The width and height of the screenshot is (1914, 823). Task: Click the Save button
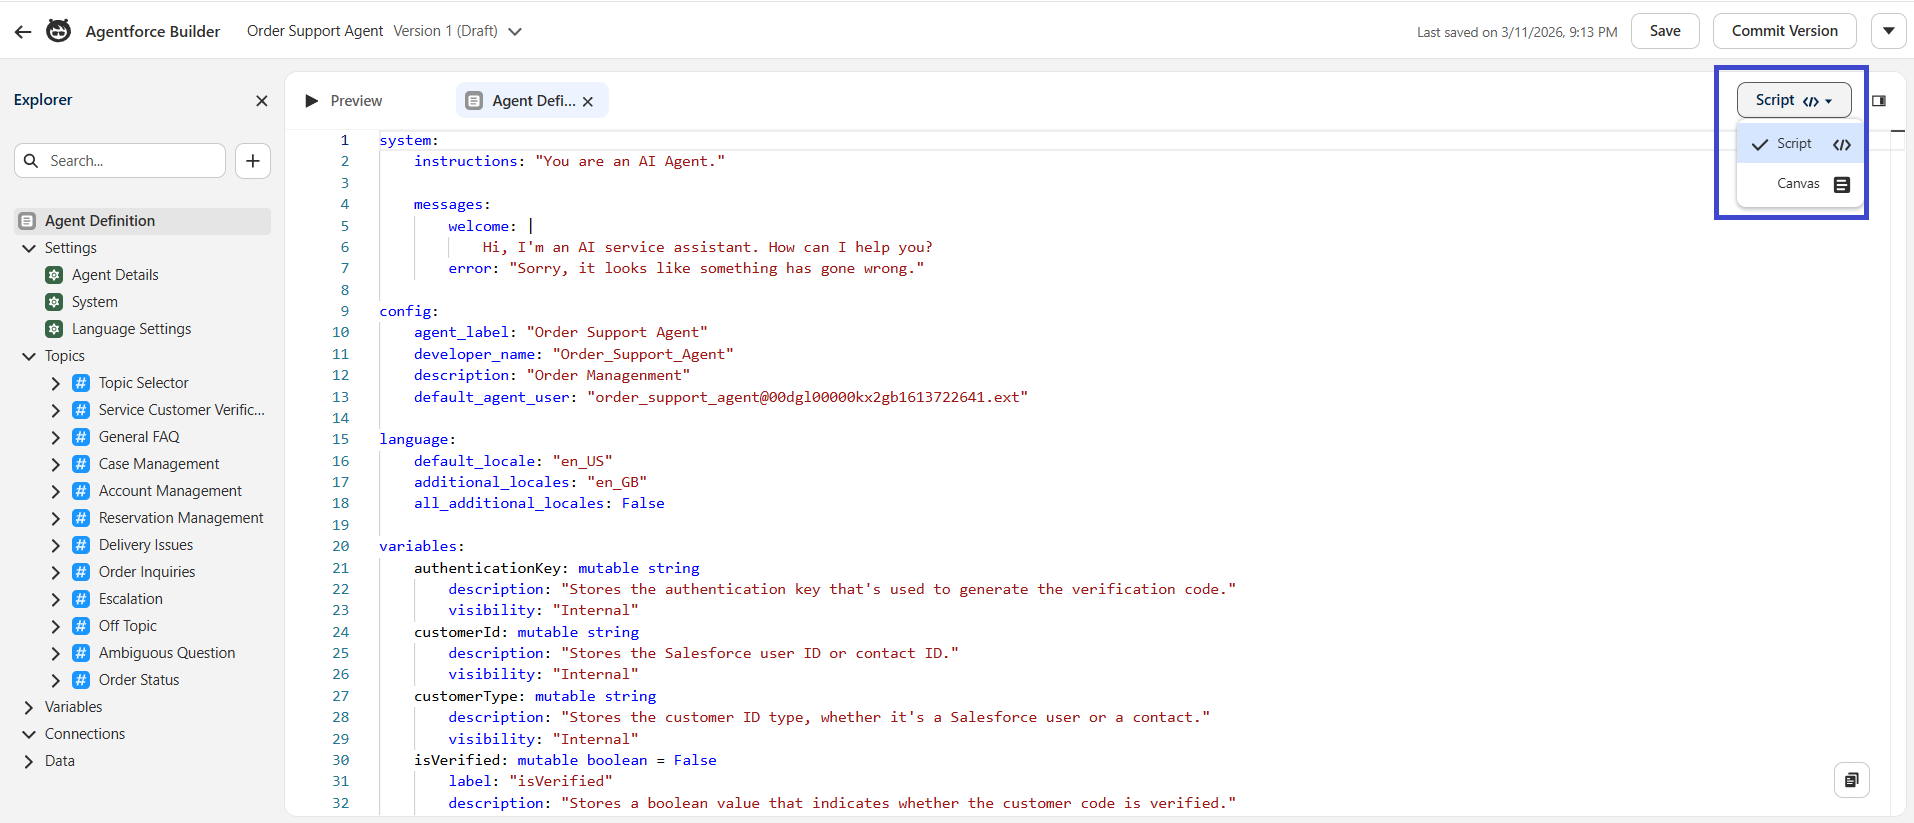1665,31
